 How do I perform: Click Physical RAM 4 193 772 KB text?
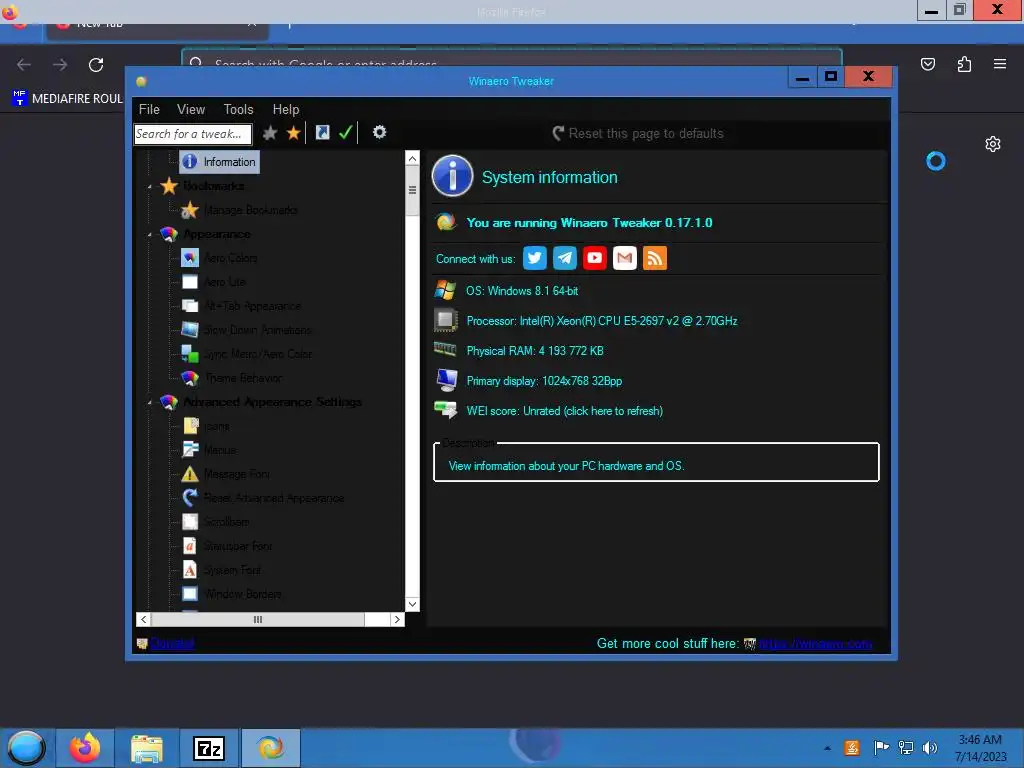[x=535, y=351]
